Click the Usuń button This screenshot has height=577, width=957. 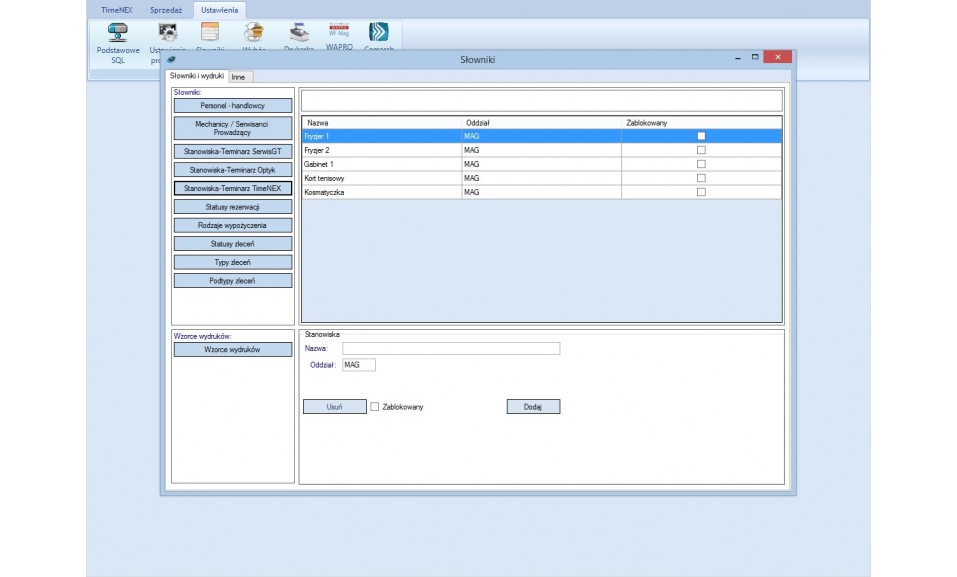click(x=334, y=407)
